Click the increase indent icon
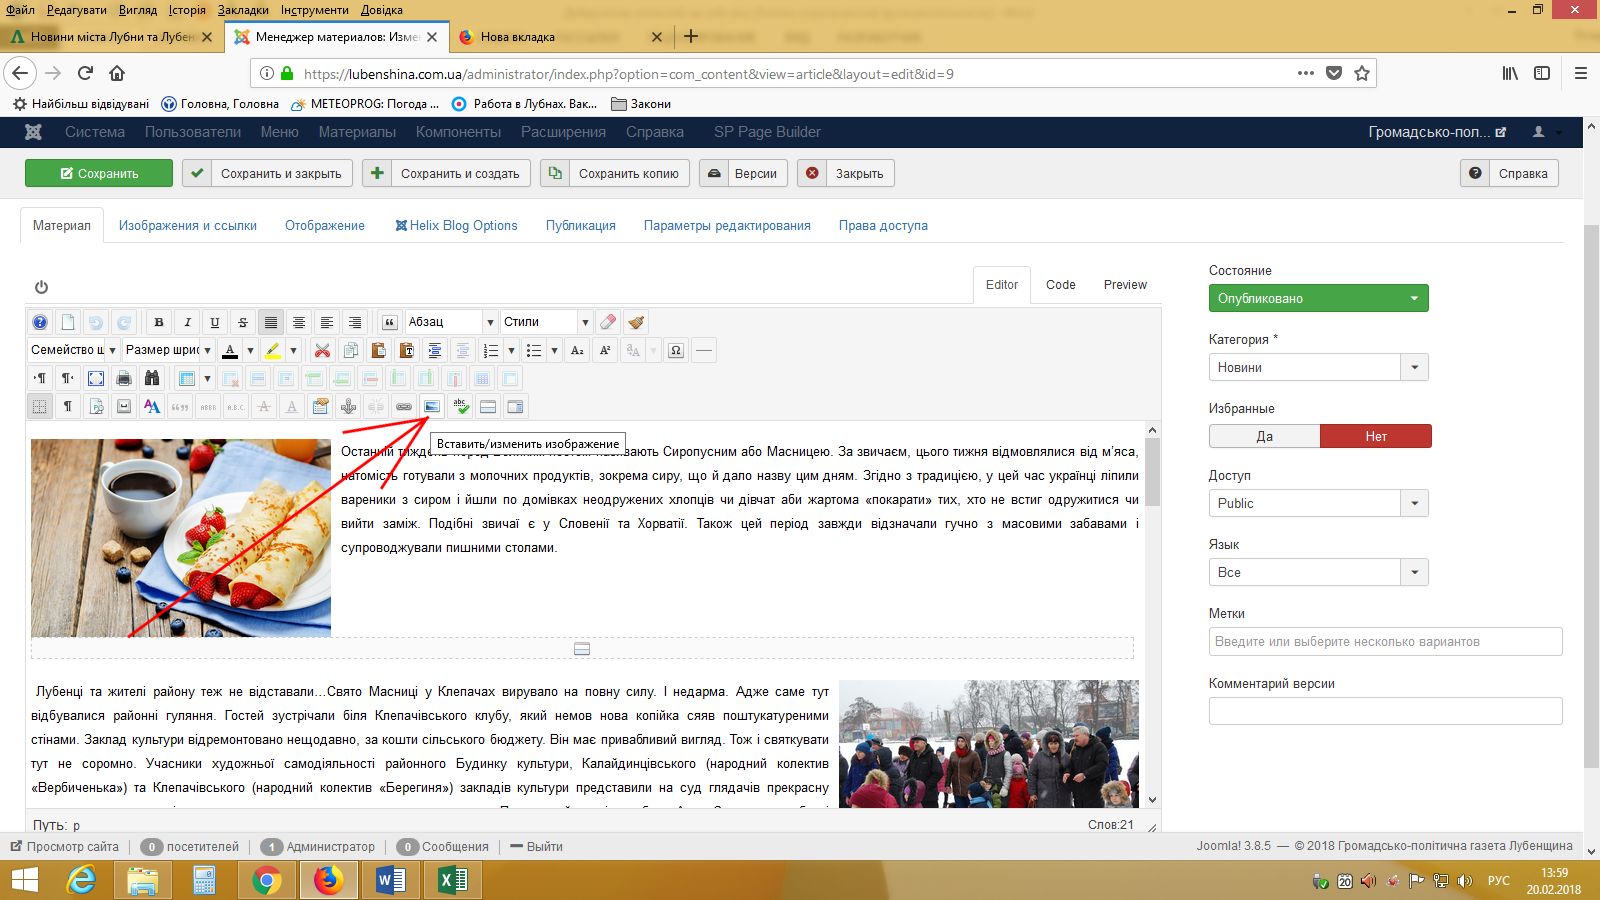The height and width of the screenshot is (900, 1600). 434,350
